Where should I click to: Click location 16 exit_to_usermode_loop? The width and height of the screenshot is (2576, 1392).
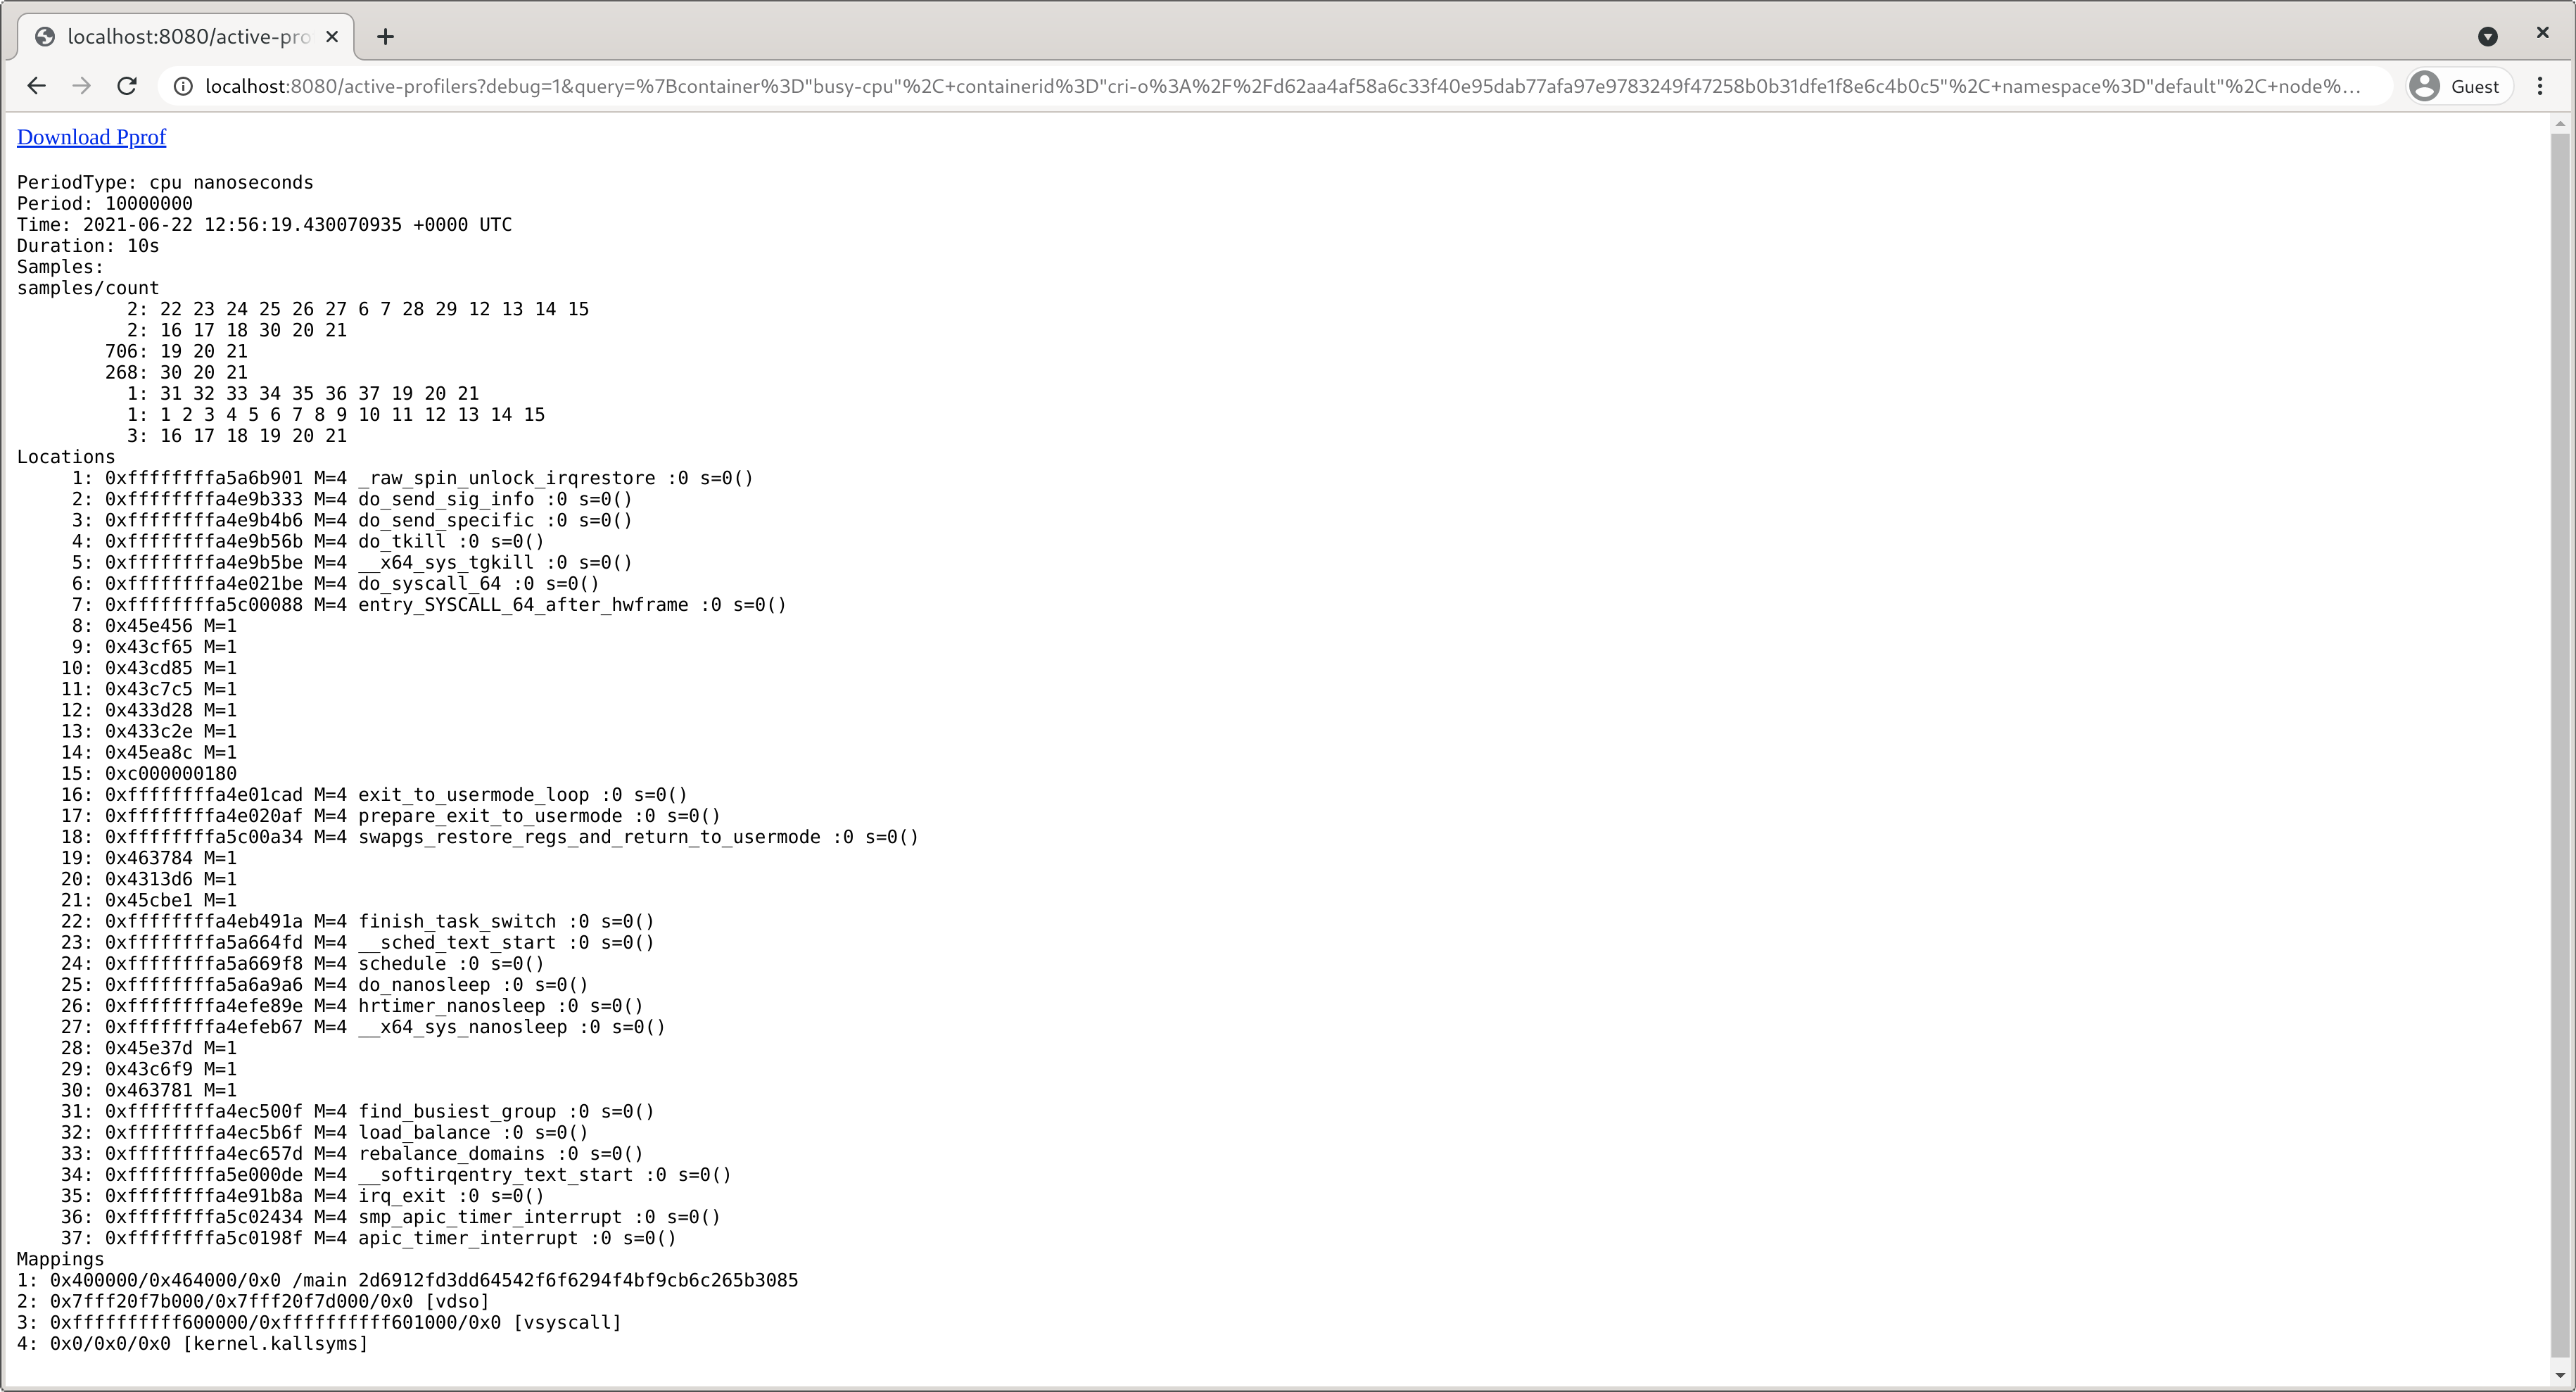tap(374, 795)
